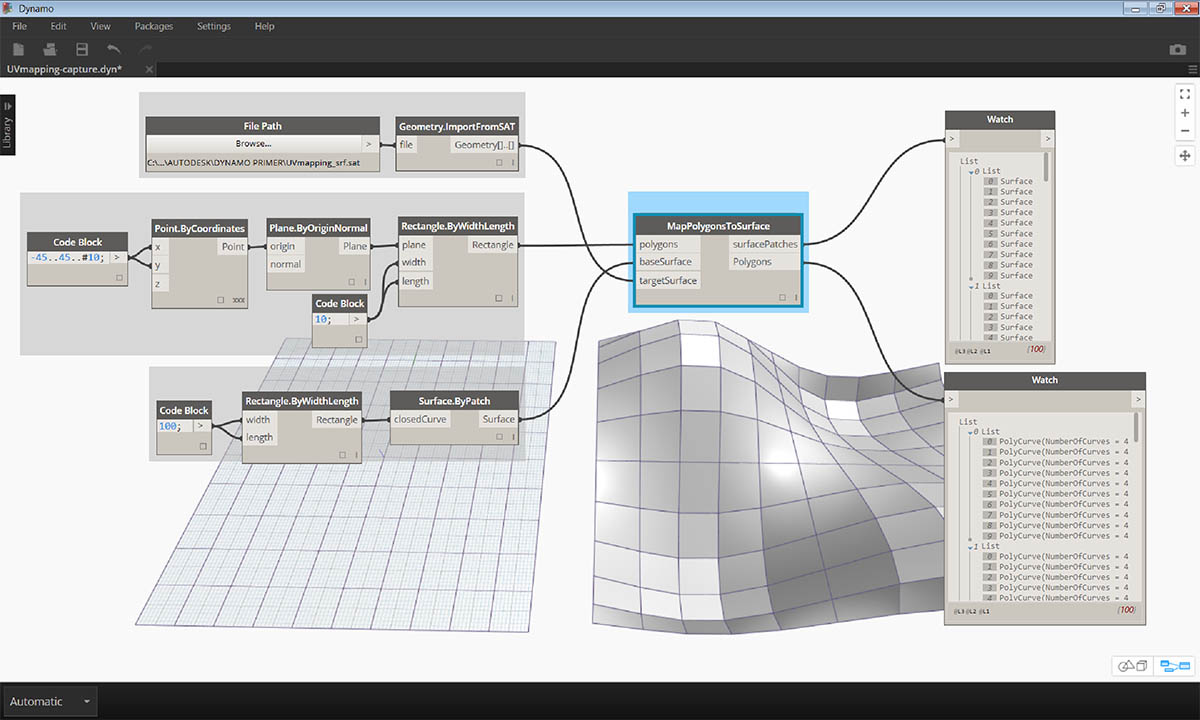Image resolution: width=1200 pixels, height=720 pixels.
Task: Click the zoom out minus icon
Action: point(1185,131)
